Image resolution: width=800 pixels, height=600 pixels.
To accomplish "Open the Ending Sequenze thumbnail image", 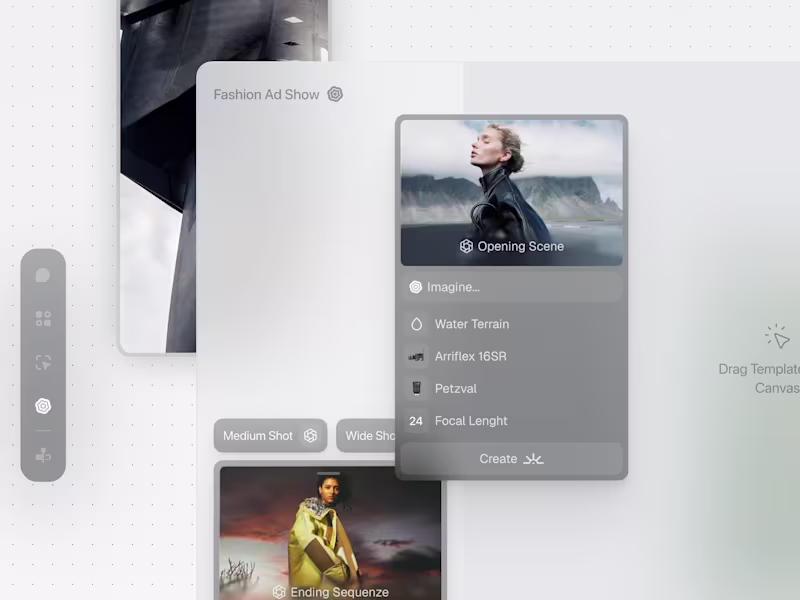I will (330, 533).
